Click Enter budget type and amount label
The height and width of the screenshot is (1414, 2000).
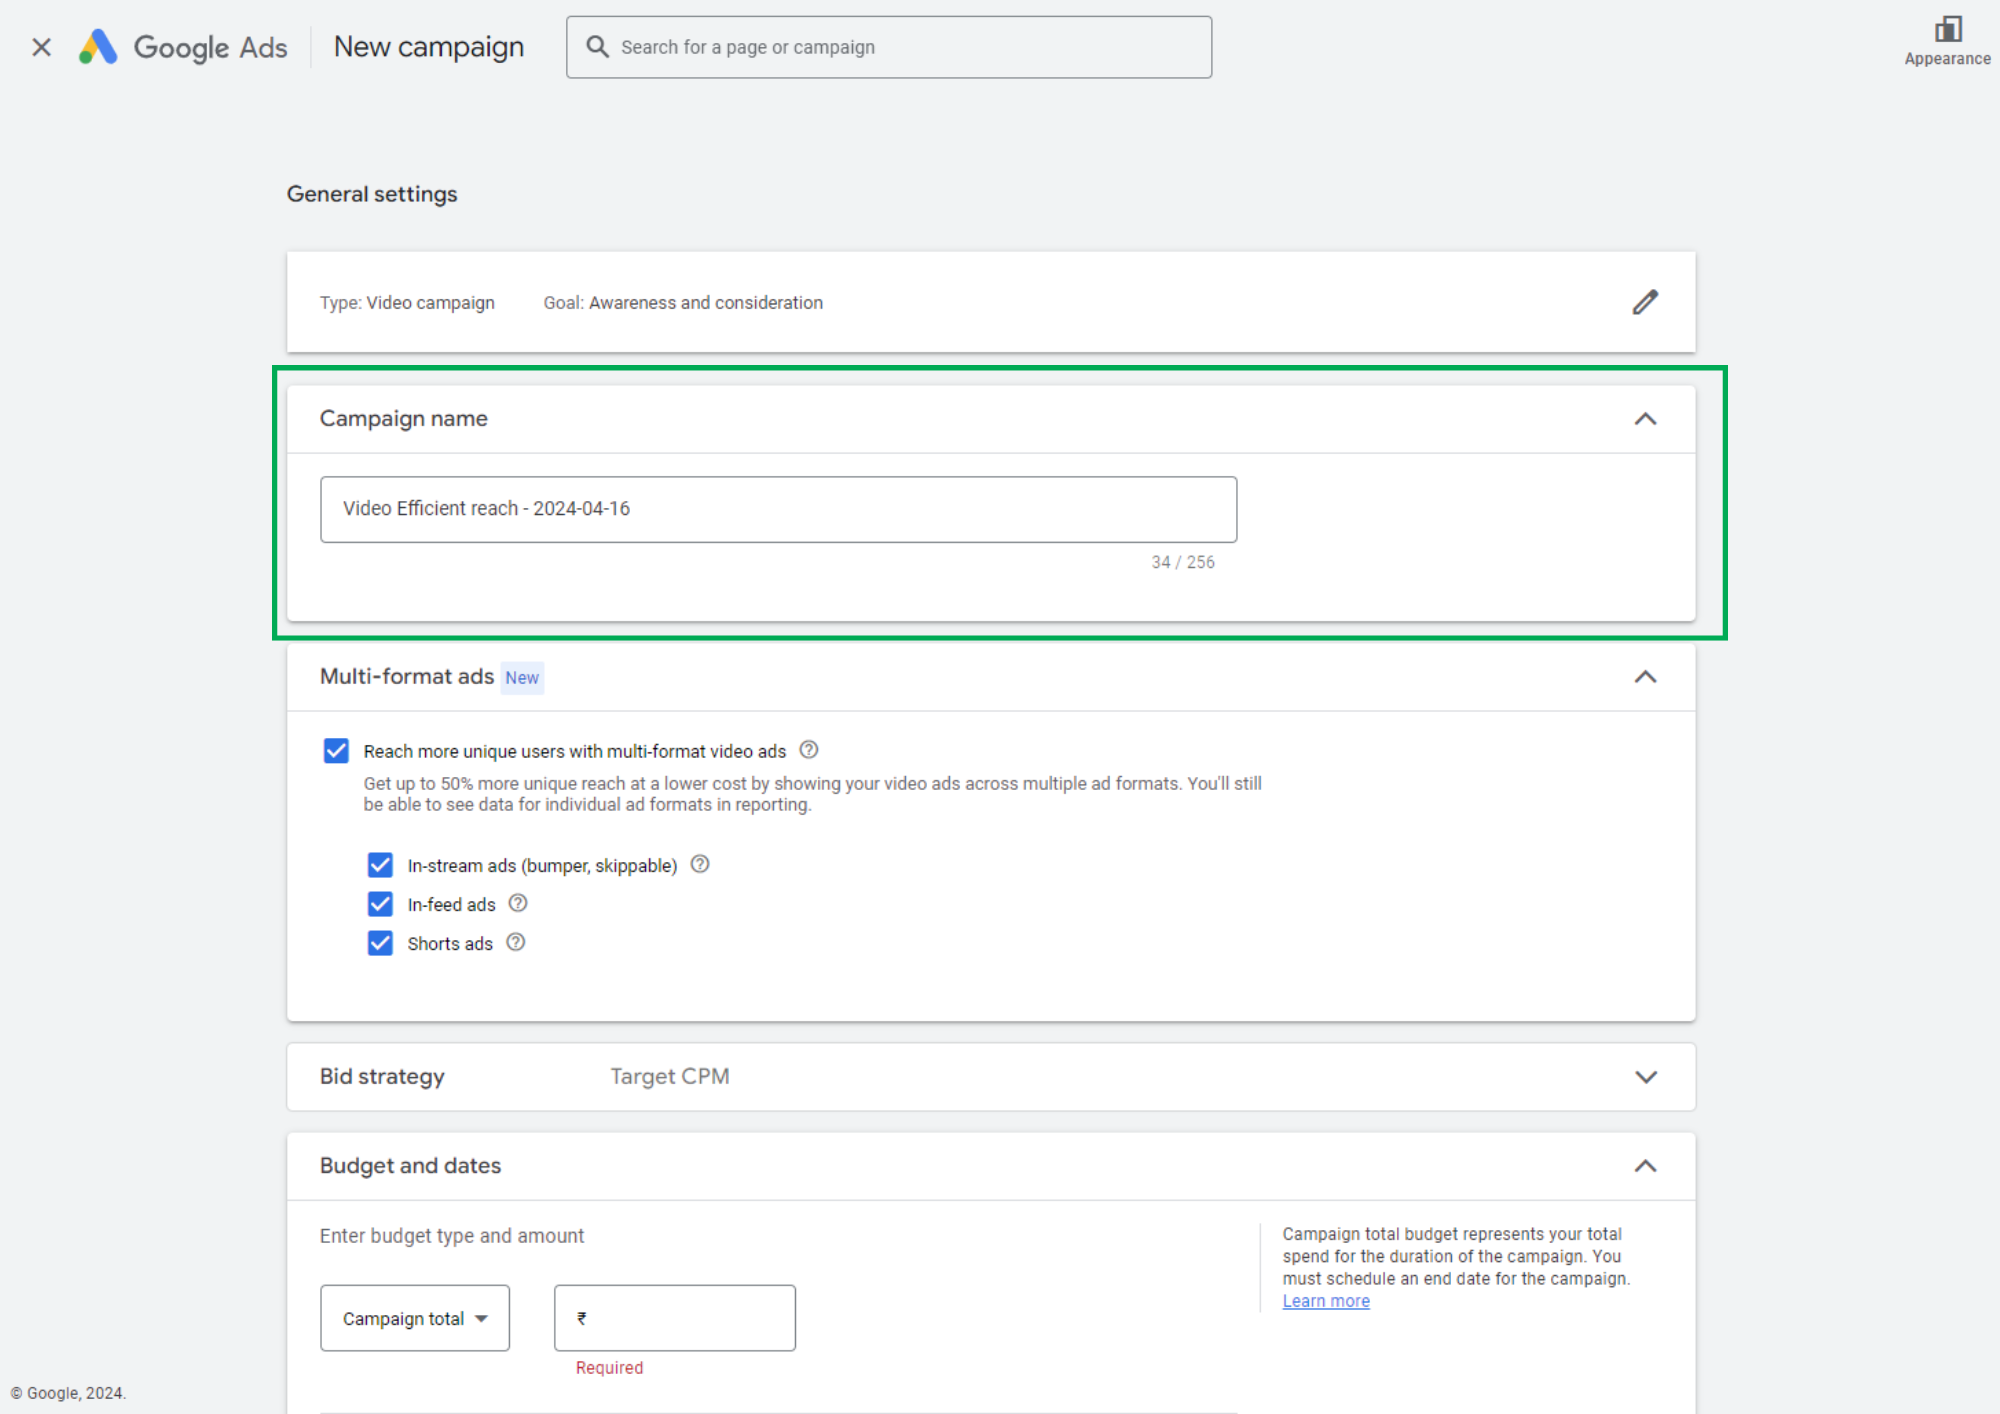tap(452, 1236)
